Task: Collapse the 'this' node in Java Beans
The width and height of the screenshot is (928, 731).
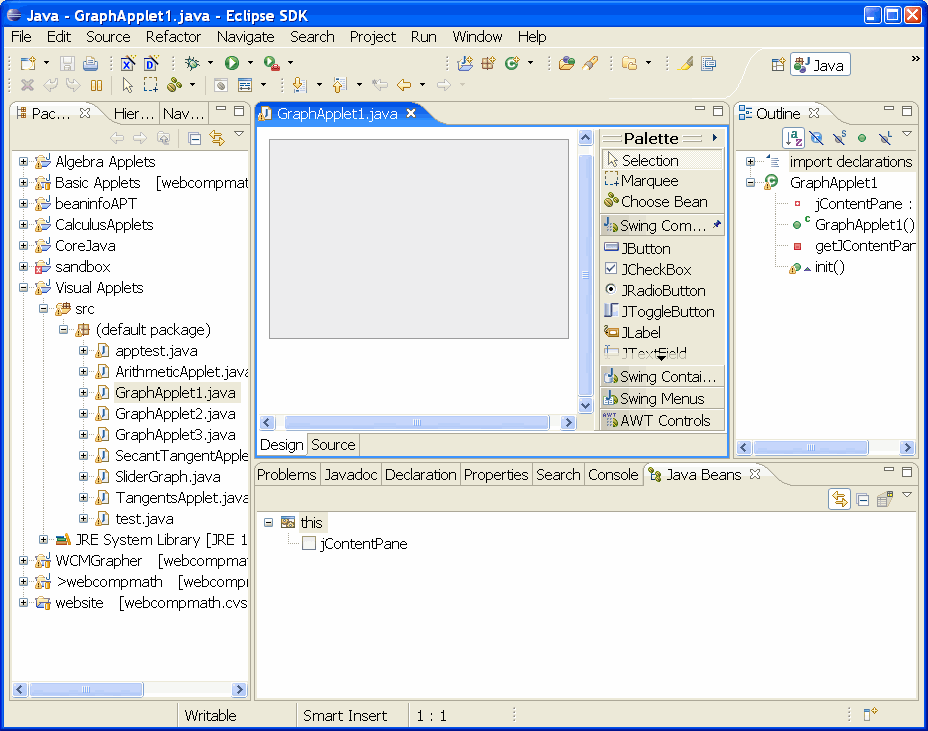Action: click(268, 523)
